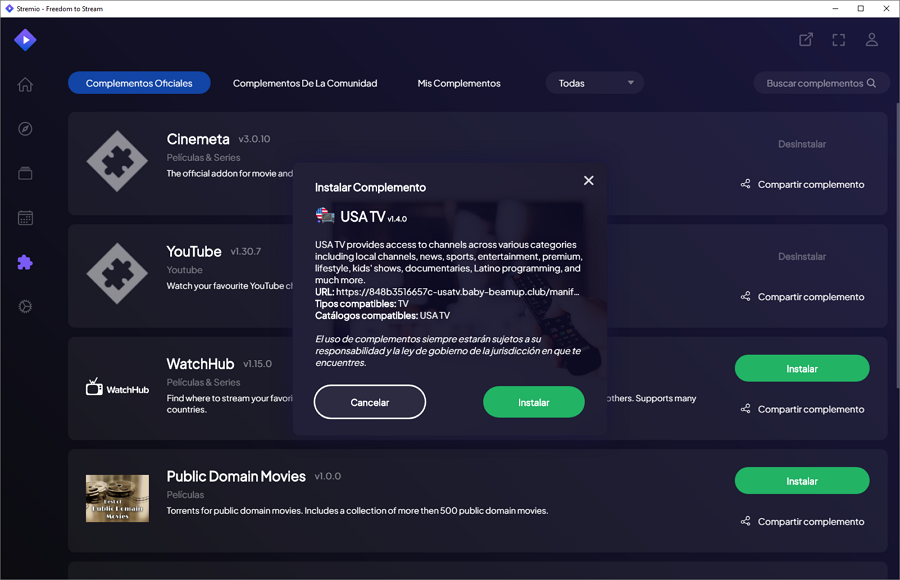Share the WatchHub addon

[x=802, y=409]
